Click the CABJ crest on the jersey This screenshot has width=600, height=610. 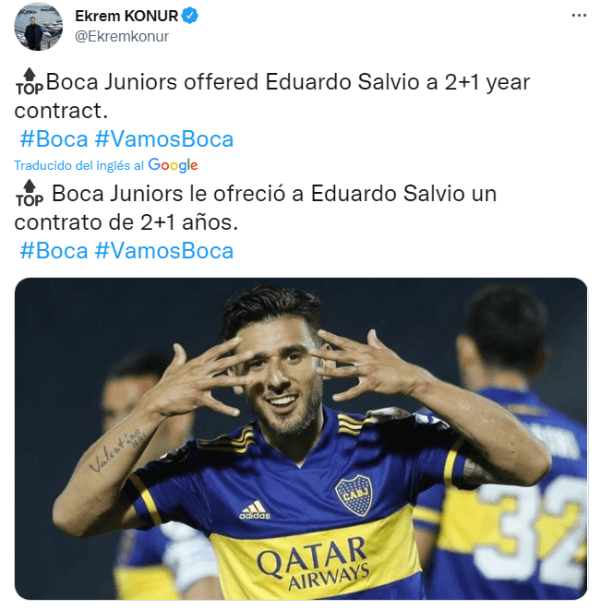(354, 495)
